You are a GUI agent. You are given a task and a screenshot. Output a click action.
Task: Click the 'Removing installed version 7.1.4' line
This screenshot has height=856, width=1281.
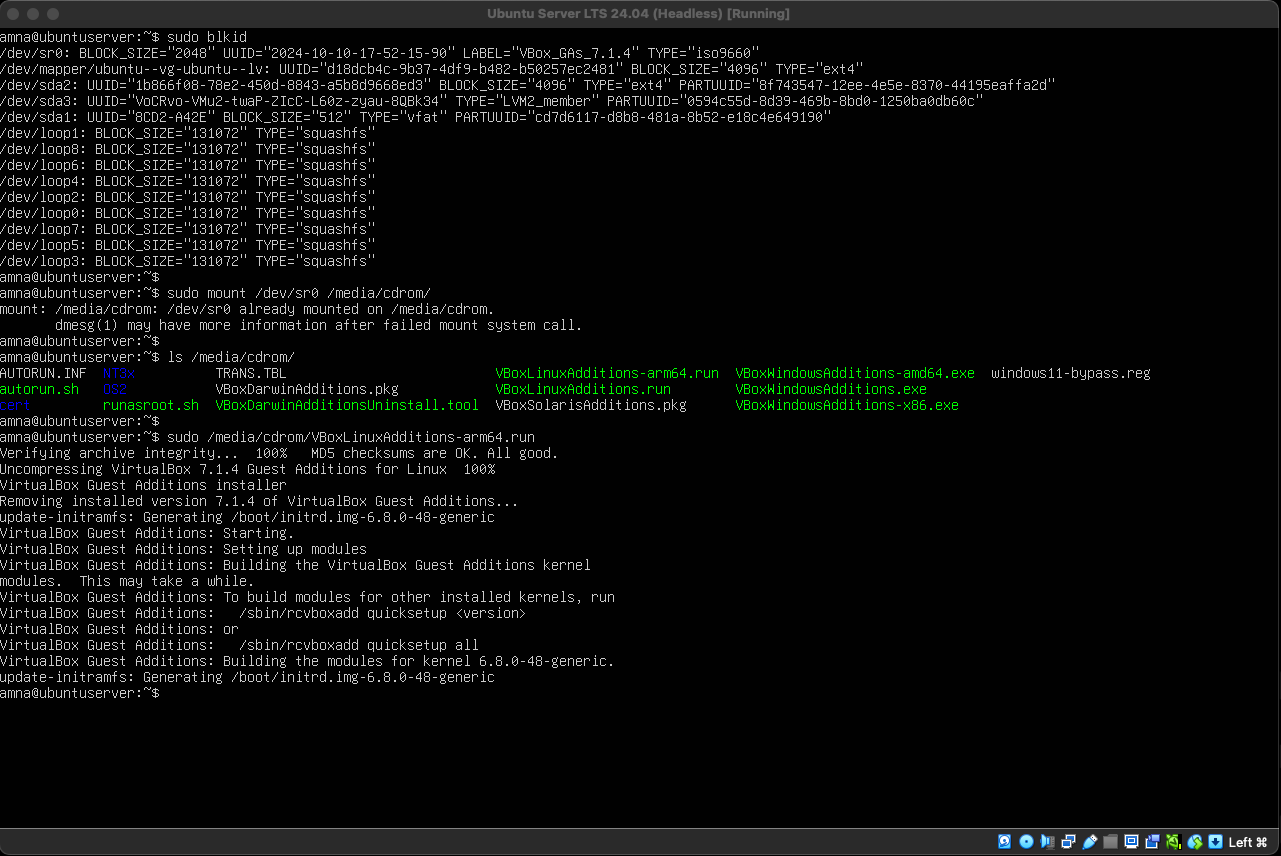pos(259,501)
